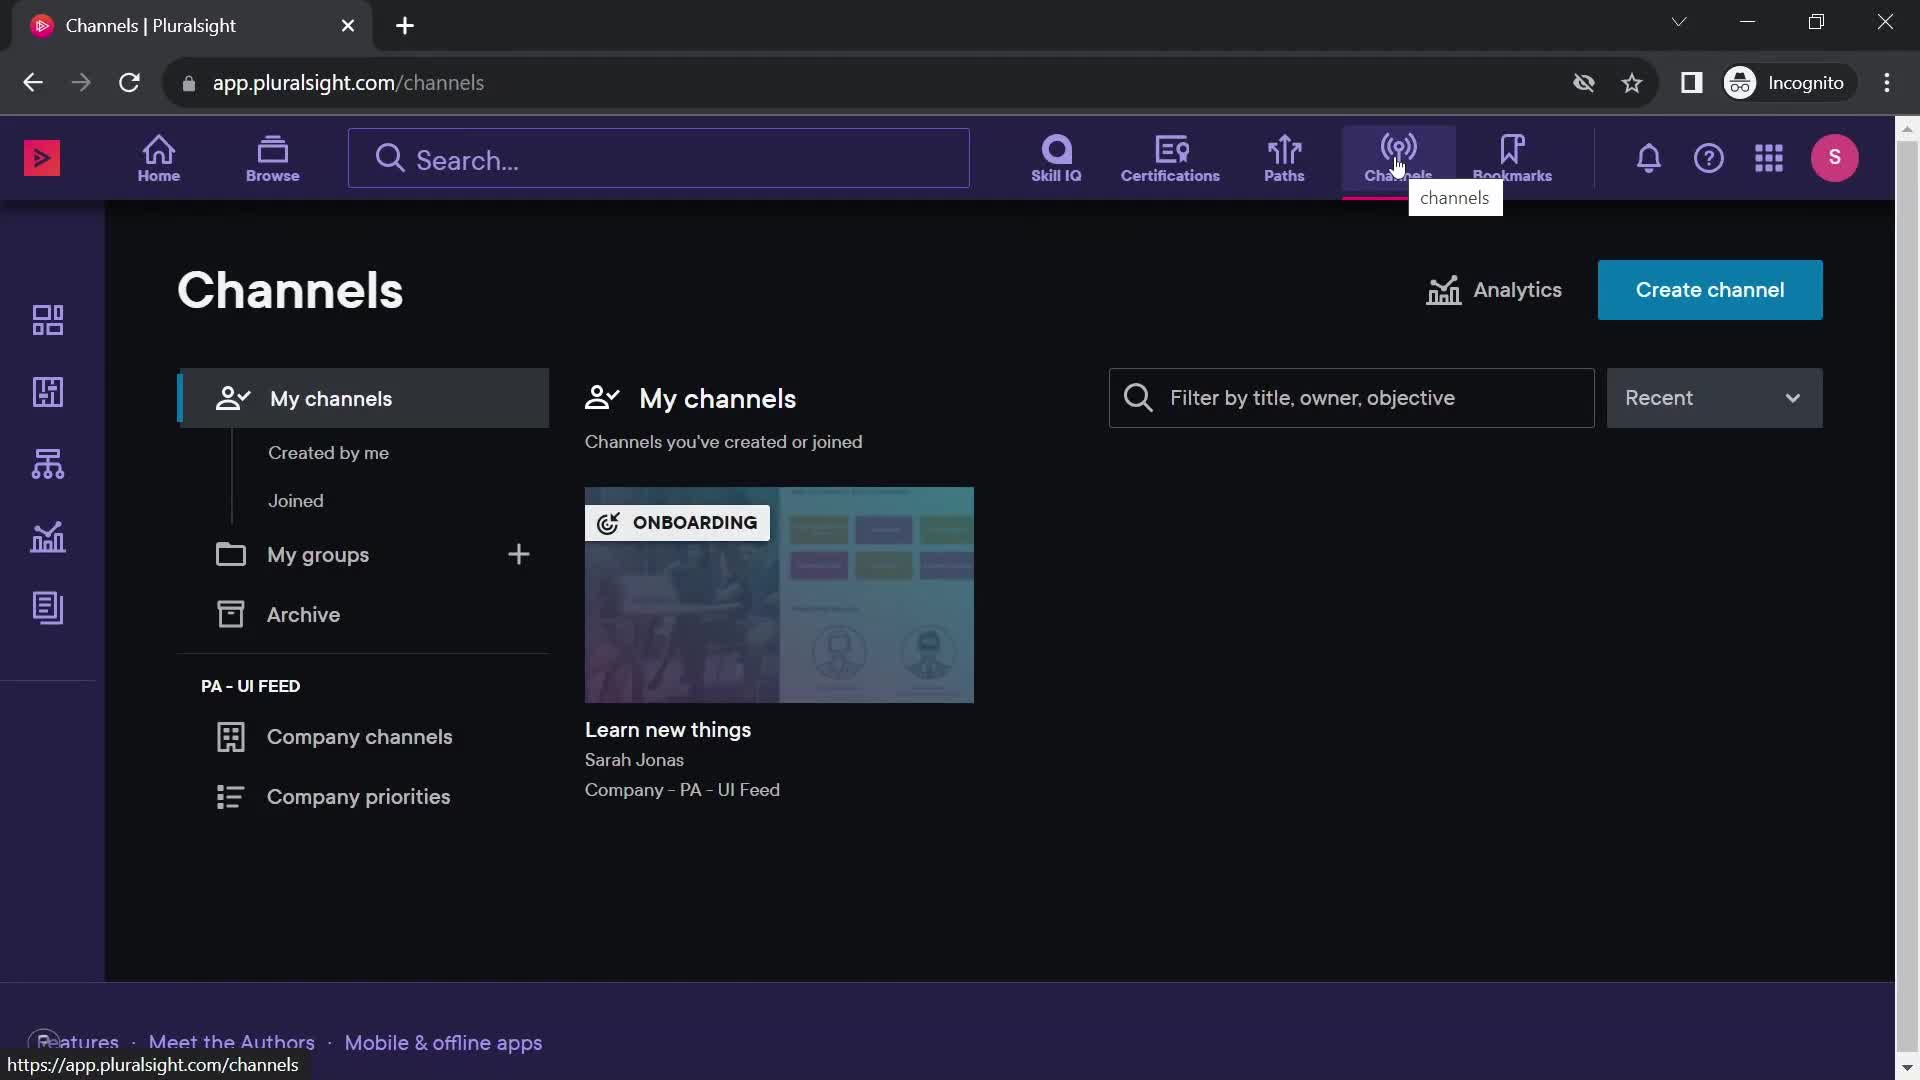Screen dimensions: 1920x1080
Task: Open Archive section
Action: (303, 615)
